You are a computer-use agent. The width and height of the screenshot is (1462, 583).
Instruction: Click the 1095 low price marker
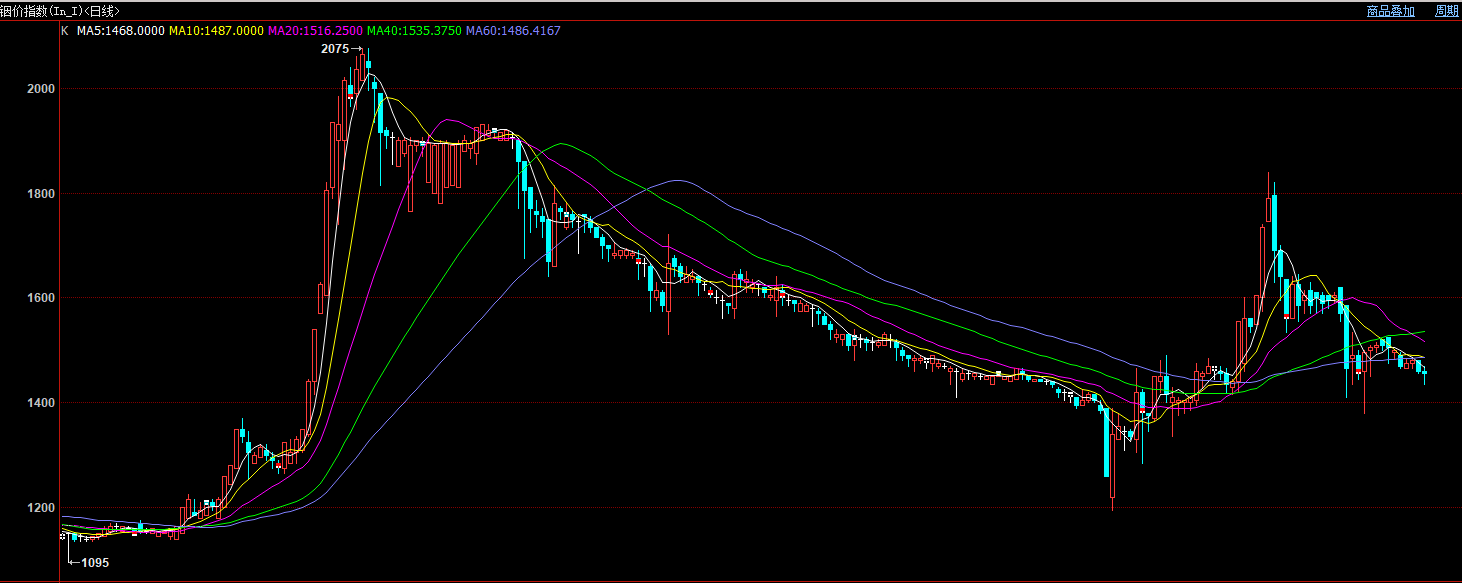94,563
